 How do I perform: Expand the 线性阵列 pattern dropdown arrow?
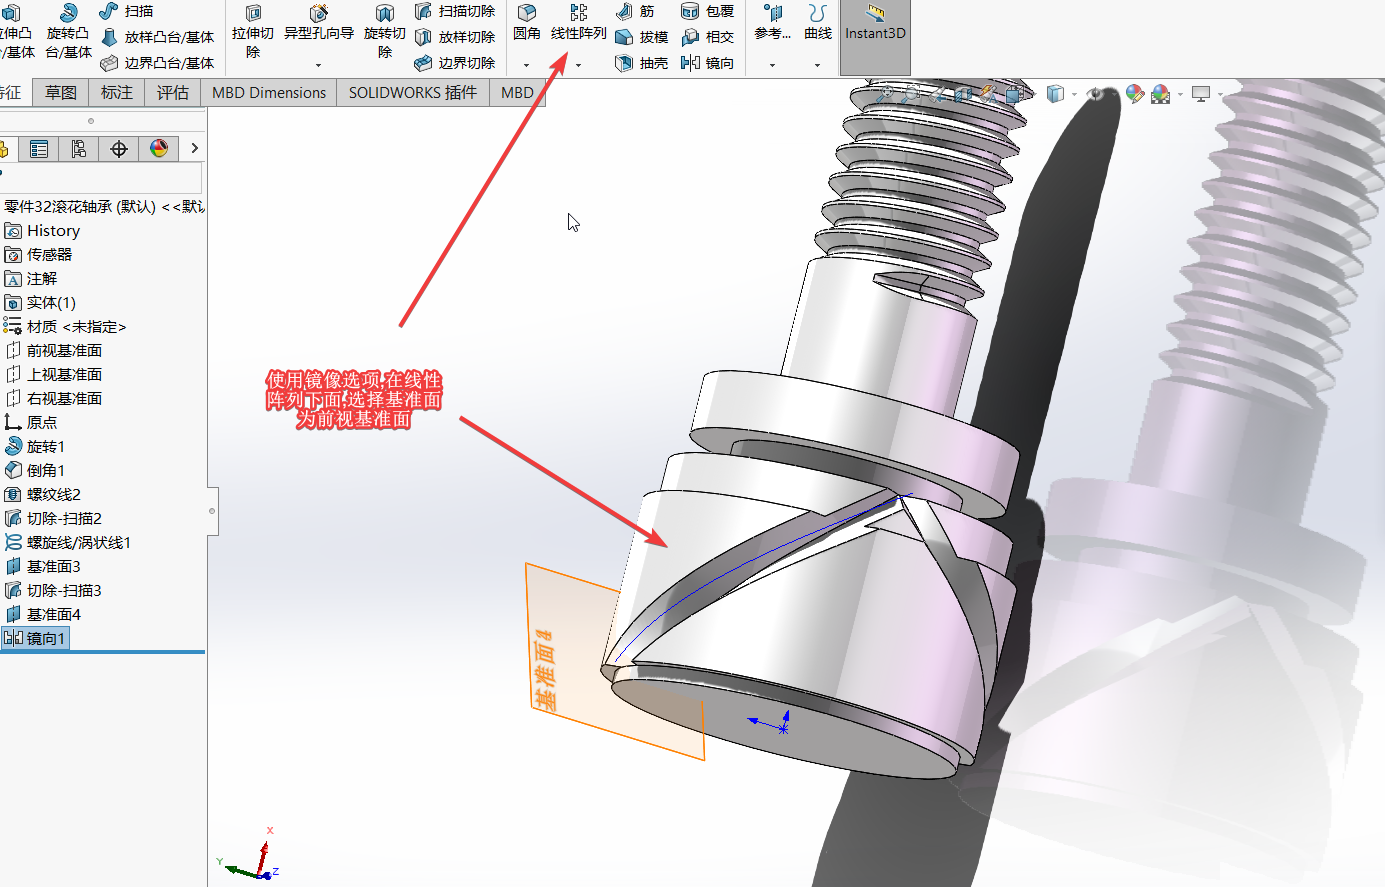(579, 65)
